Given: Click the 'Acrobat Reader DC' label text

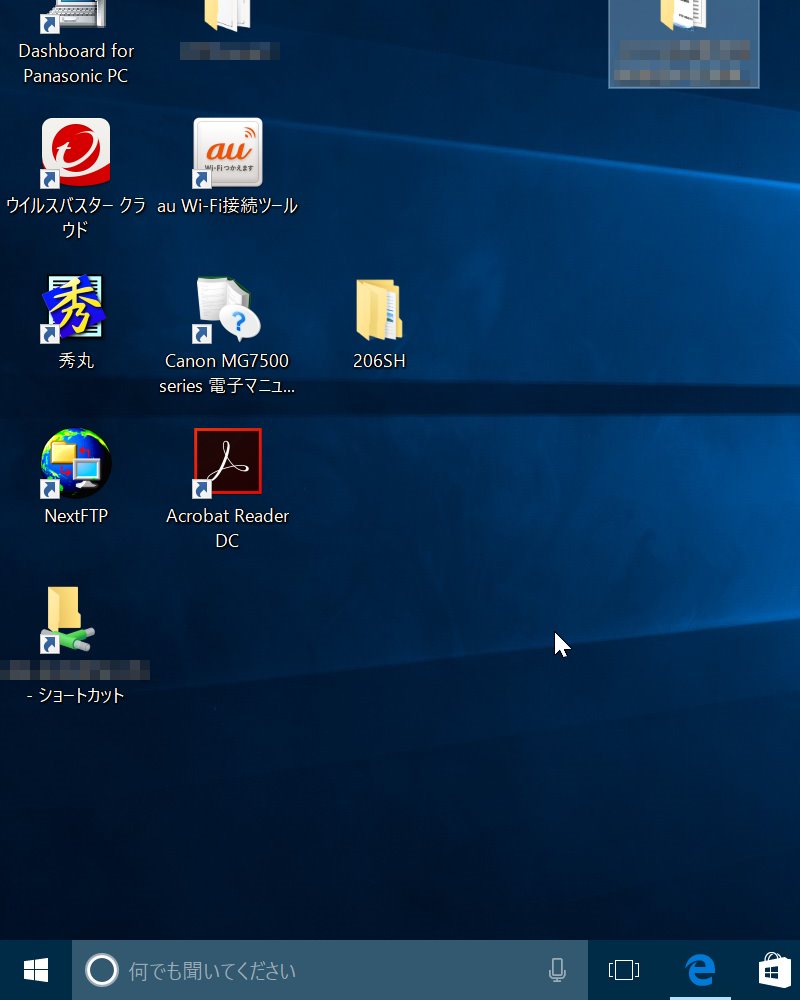Looking at the screenshot, I should tap(227, 528).
